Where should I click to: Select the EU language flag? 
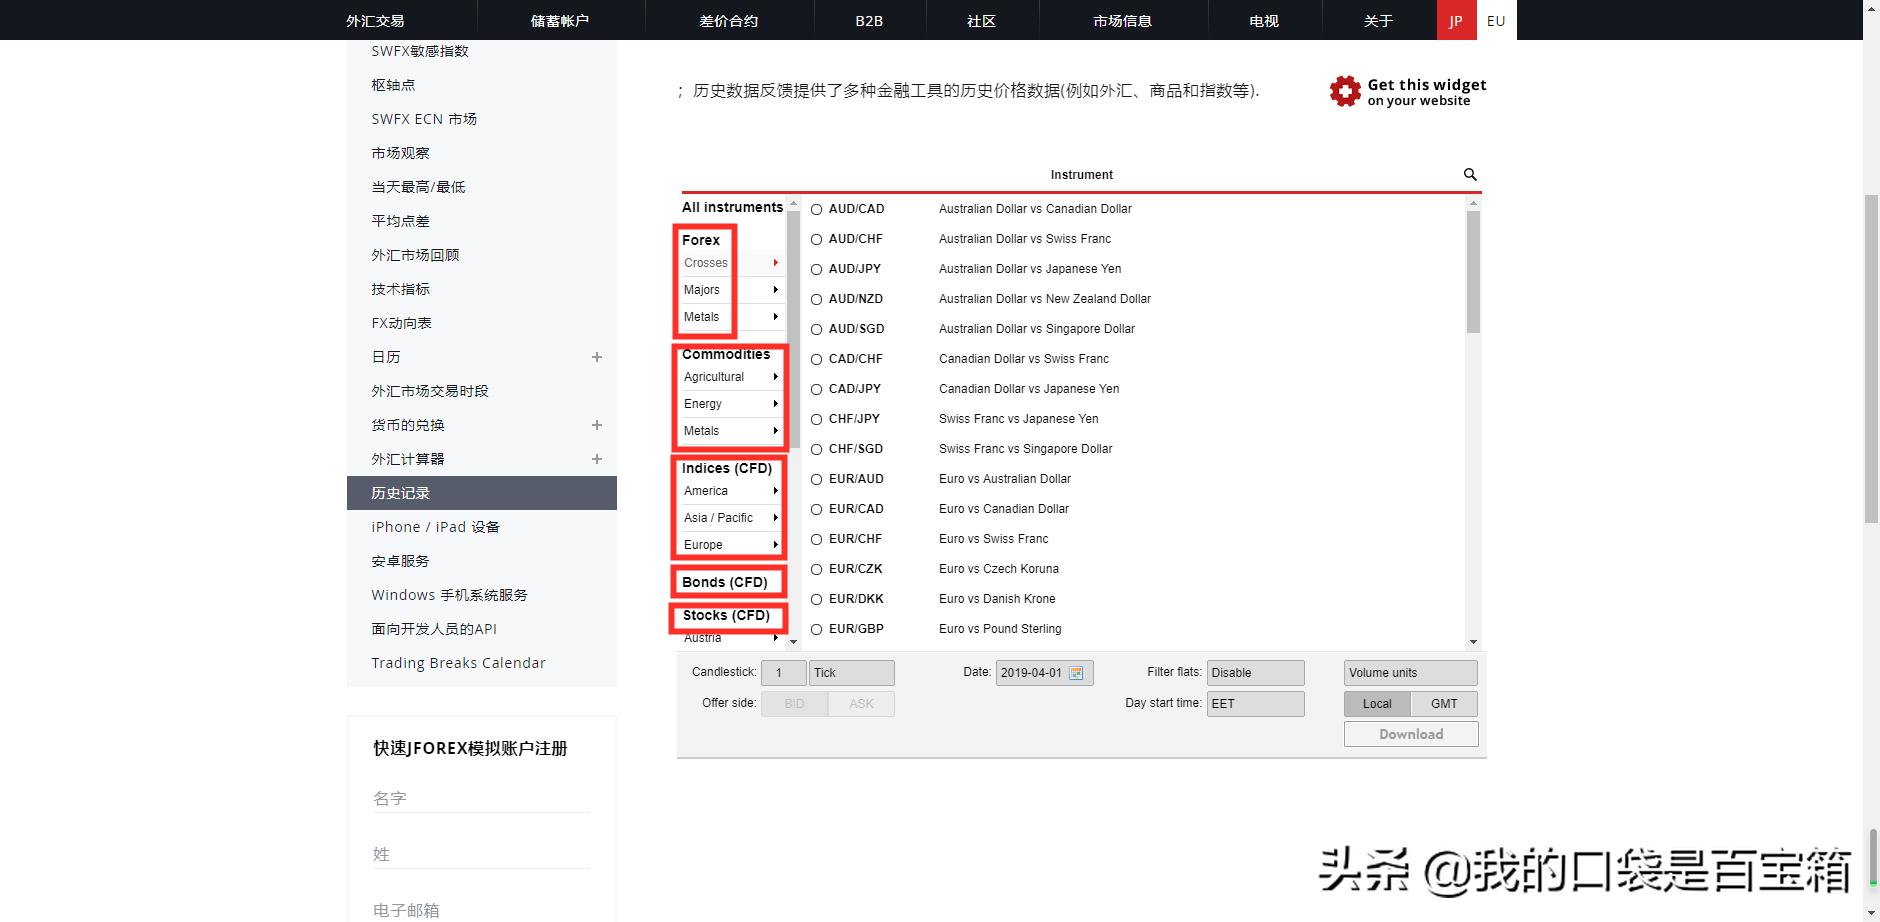point(1495,20)
